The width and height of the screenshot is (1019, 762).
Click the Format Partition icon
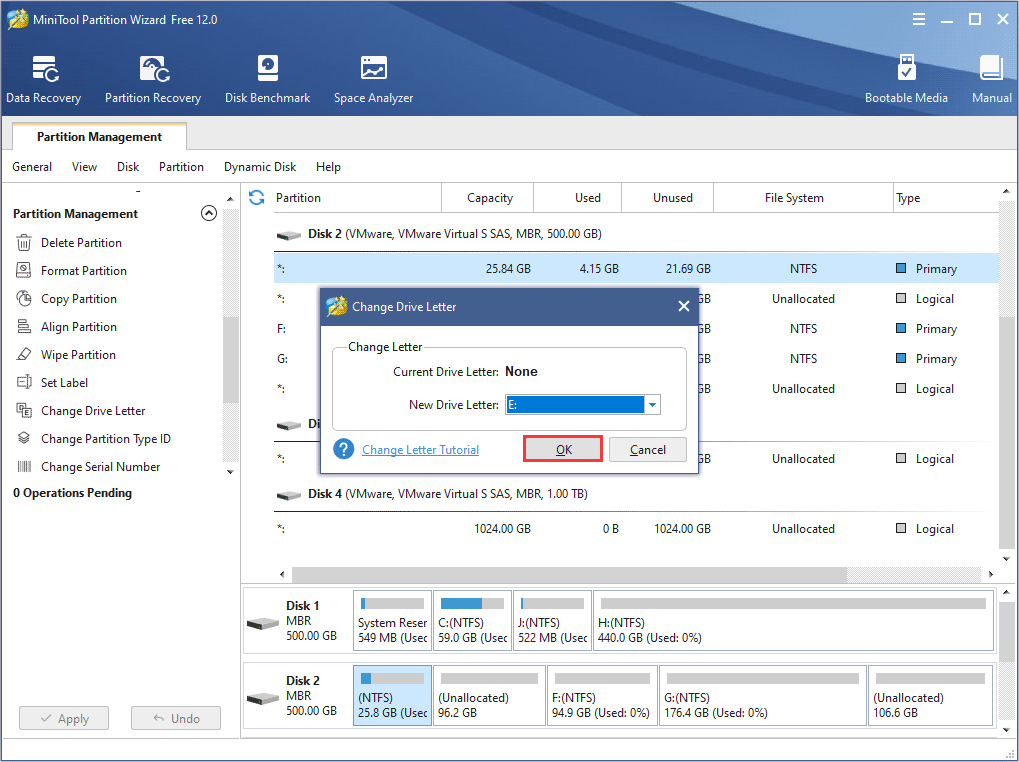point(24,270)
